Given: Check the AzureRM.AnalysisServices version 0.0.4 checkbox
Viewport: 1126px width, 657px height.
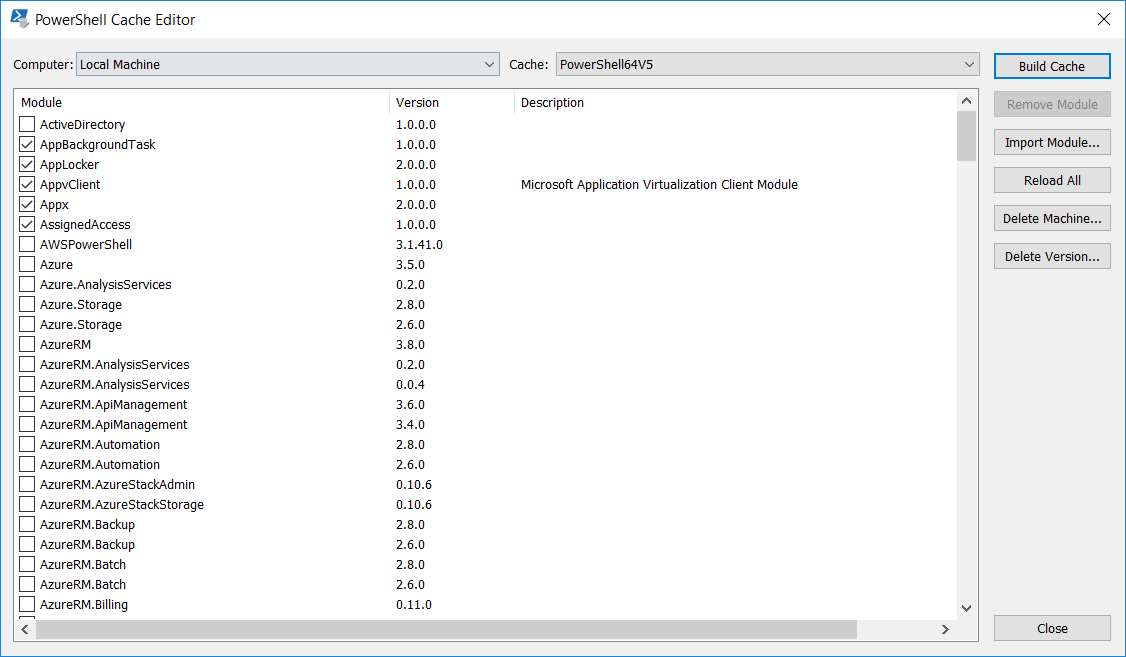Looking at the screenshot, I should coord(27,385).
